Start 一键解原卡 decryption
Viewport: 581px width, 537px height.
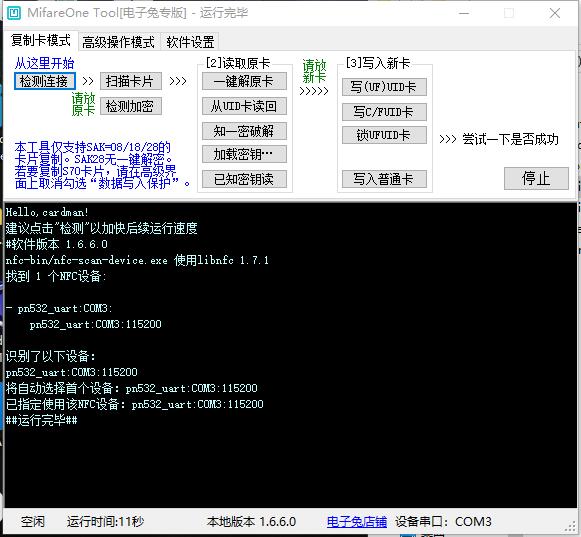click(244, 81)
